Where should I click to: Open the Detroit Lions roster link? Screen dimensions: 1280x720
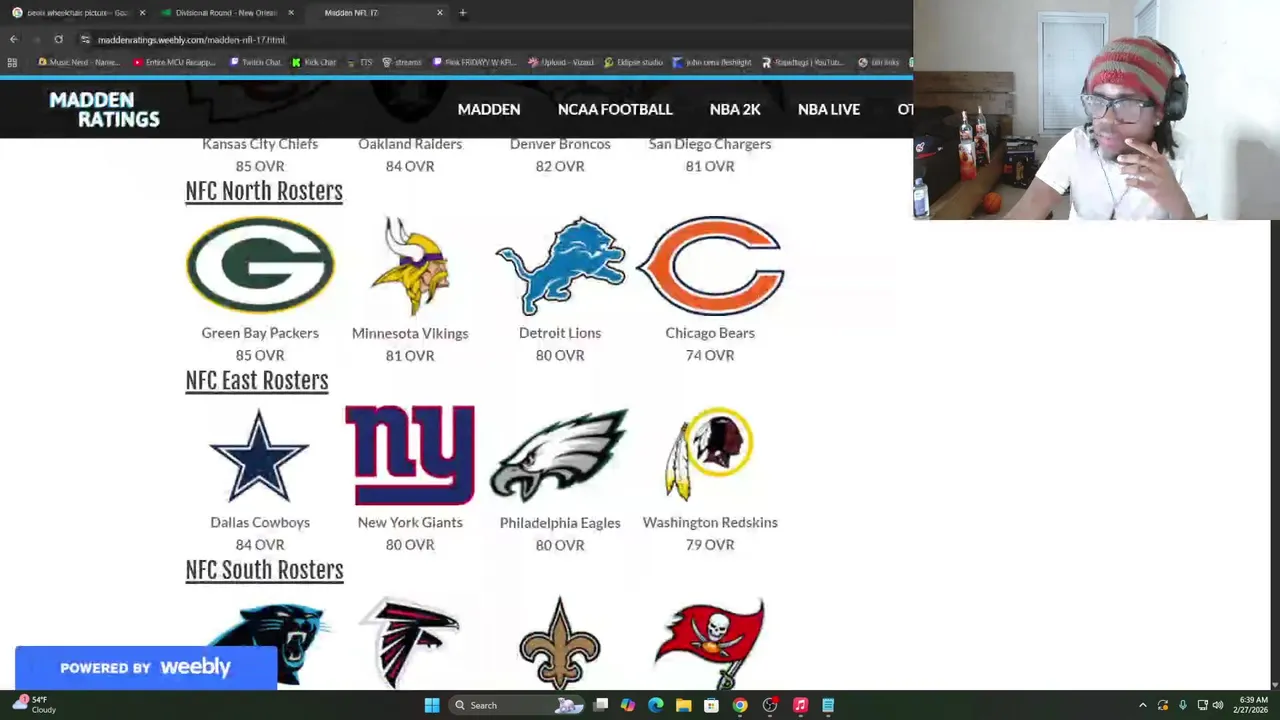point(560,333)
